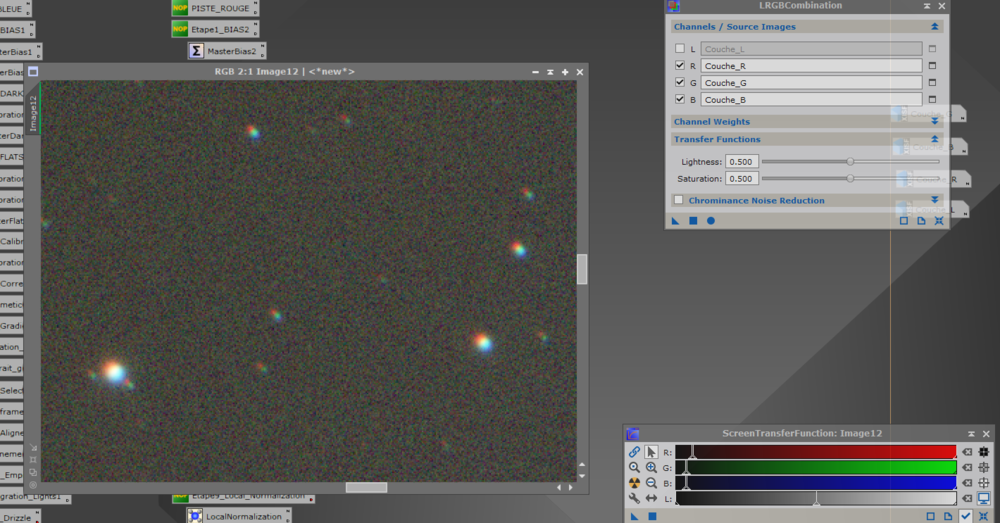Select source view for R channel

coord(932,66)
